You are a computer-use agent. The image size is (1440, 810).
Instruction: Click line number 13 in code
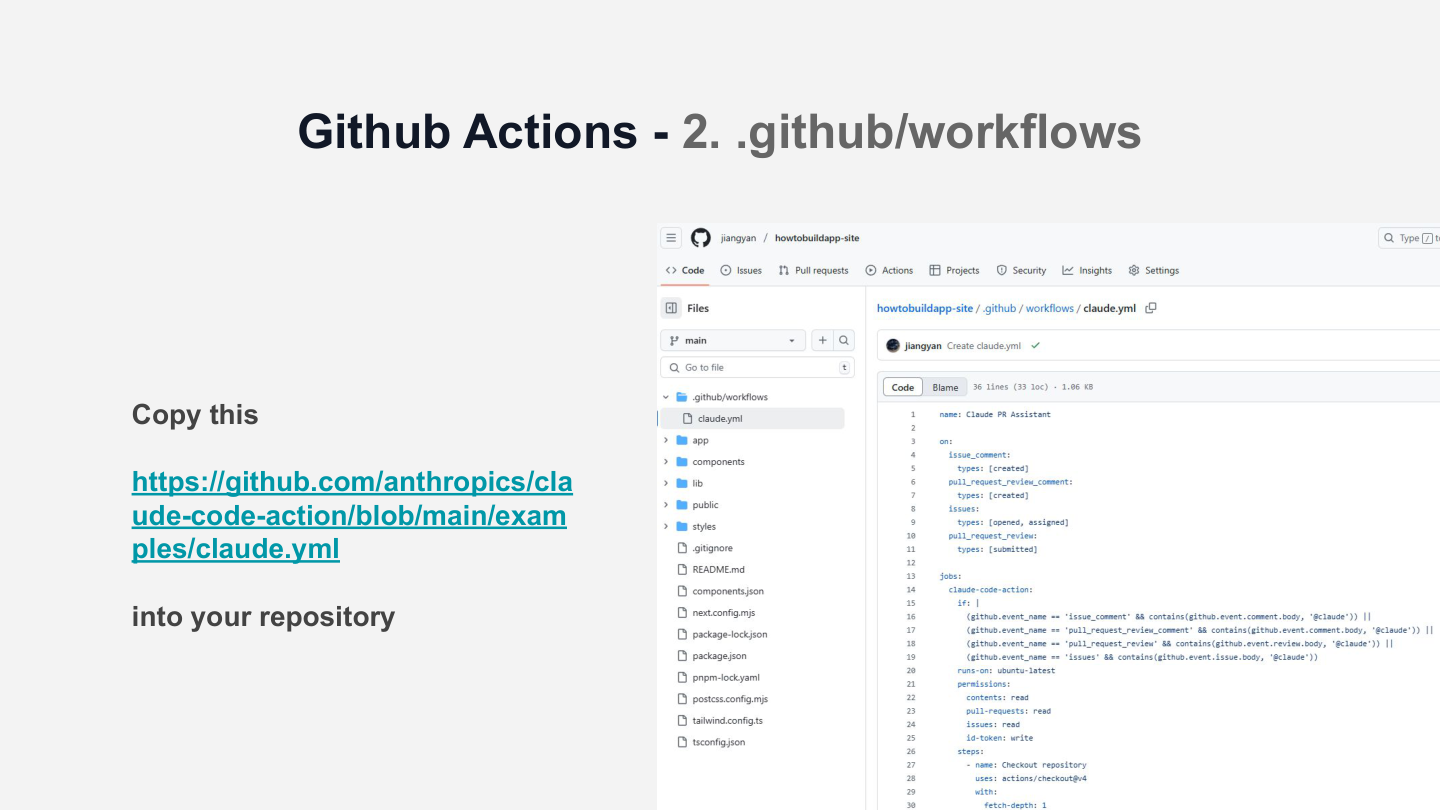click(911, 576)
